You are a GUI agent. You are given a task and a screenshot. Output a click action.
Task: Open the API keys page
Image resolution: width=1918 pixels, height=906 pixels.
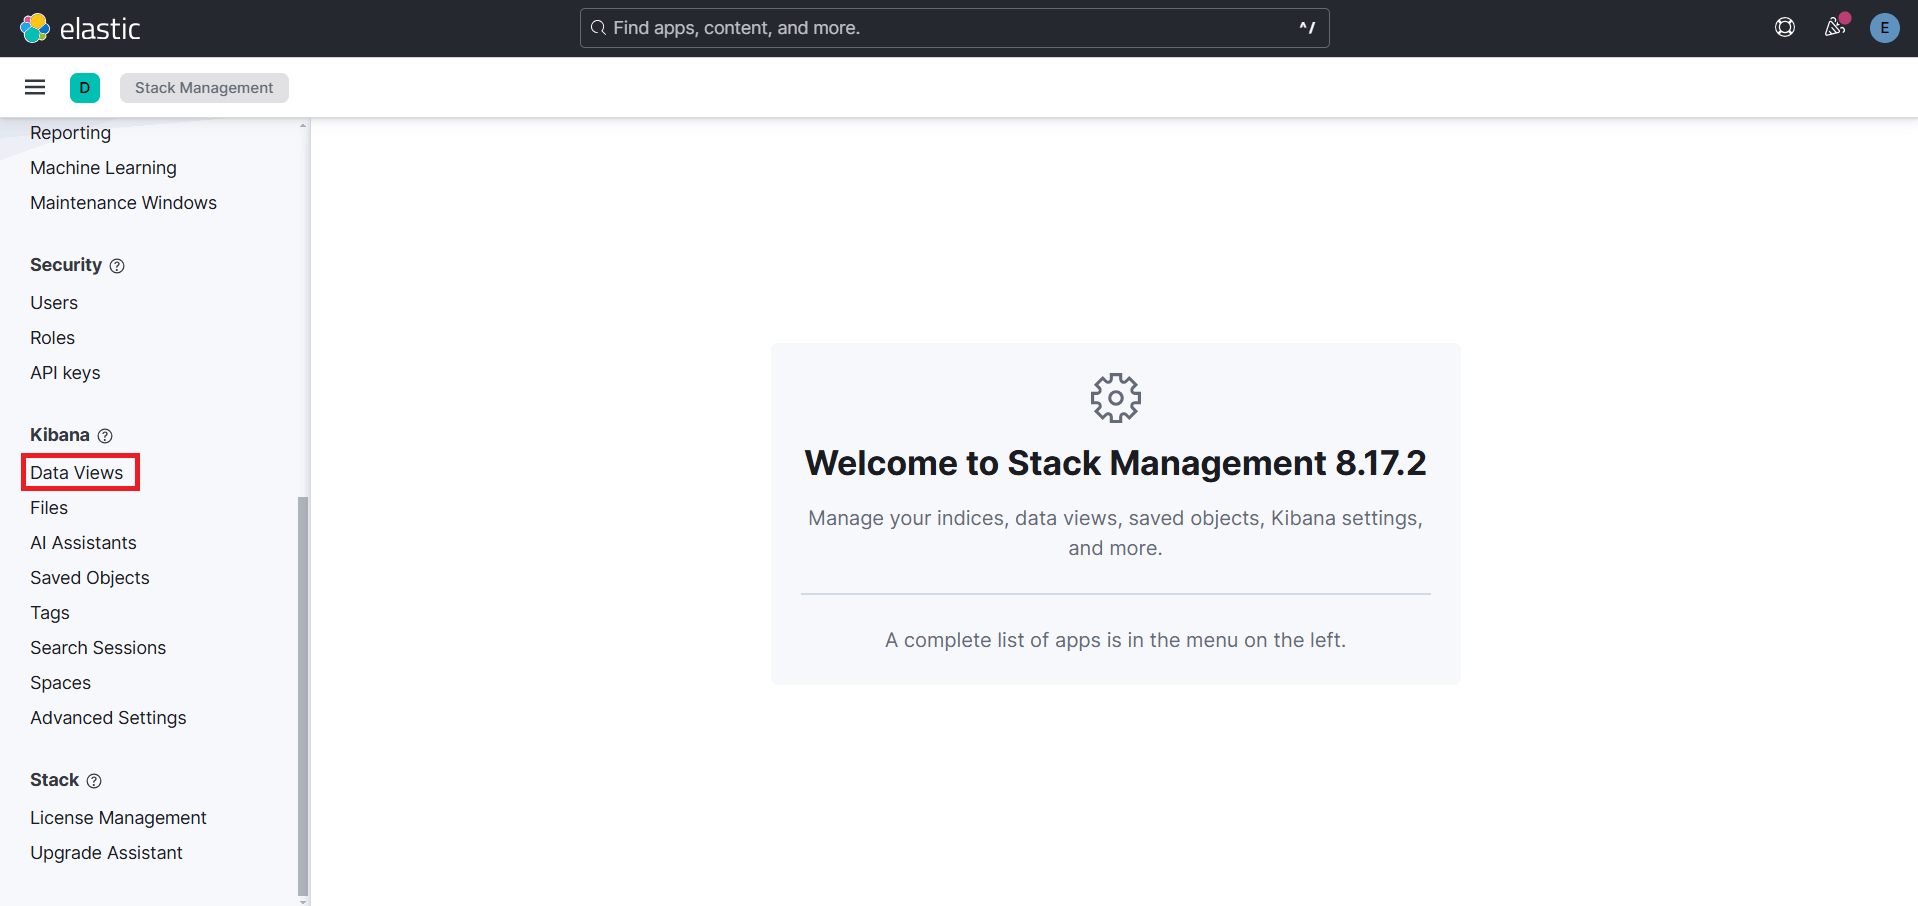pyautogui.click(x=65, y=373)
